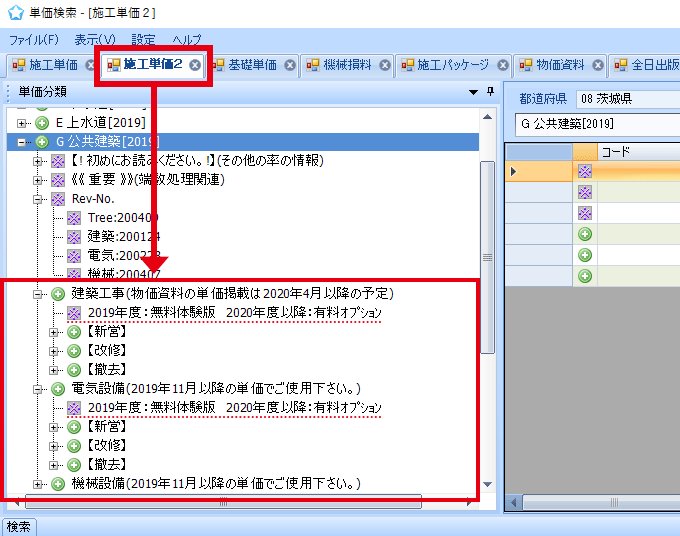Click green icon of 建築工事 node
Screen dimensions: 680x536
58,294
